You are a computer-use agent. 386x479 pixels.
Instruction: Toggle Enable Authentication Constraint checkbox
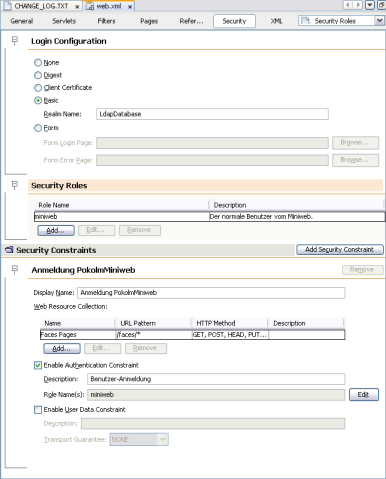(x=38, y=365)
